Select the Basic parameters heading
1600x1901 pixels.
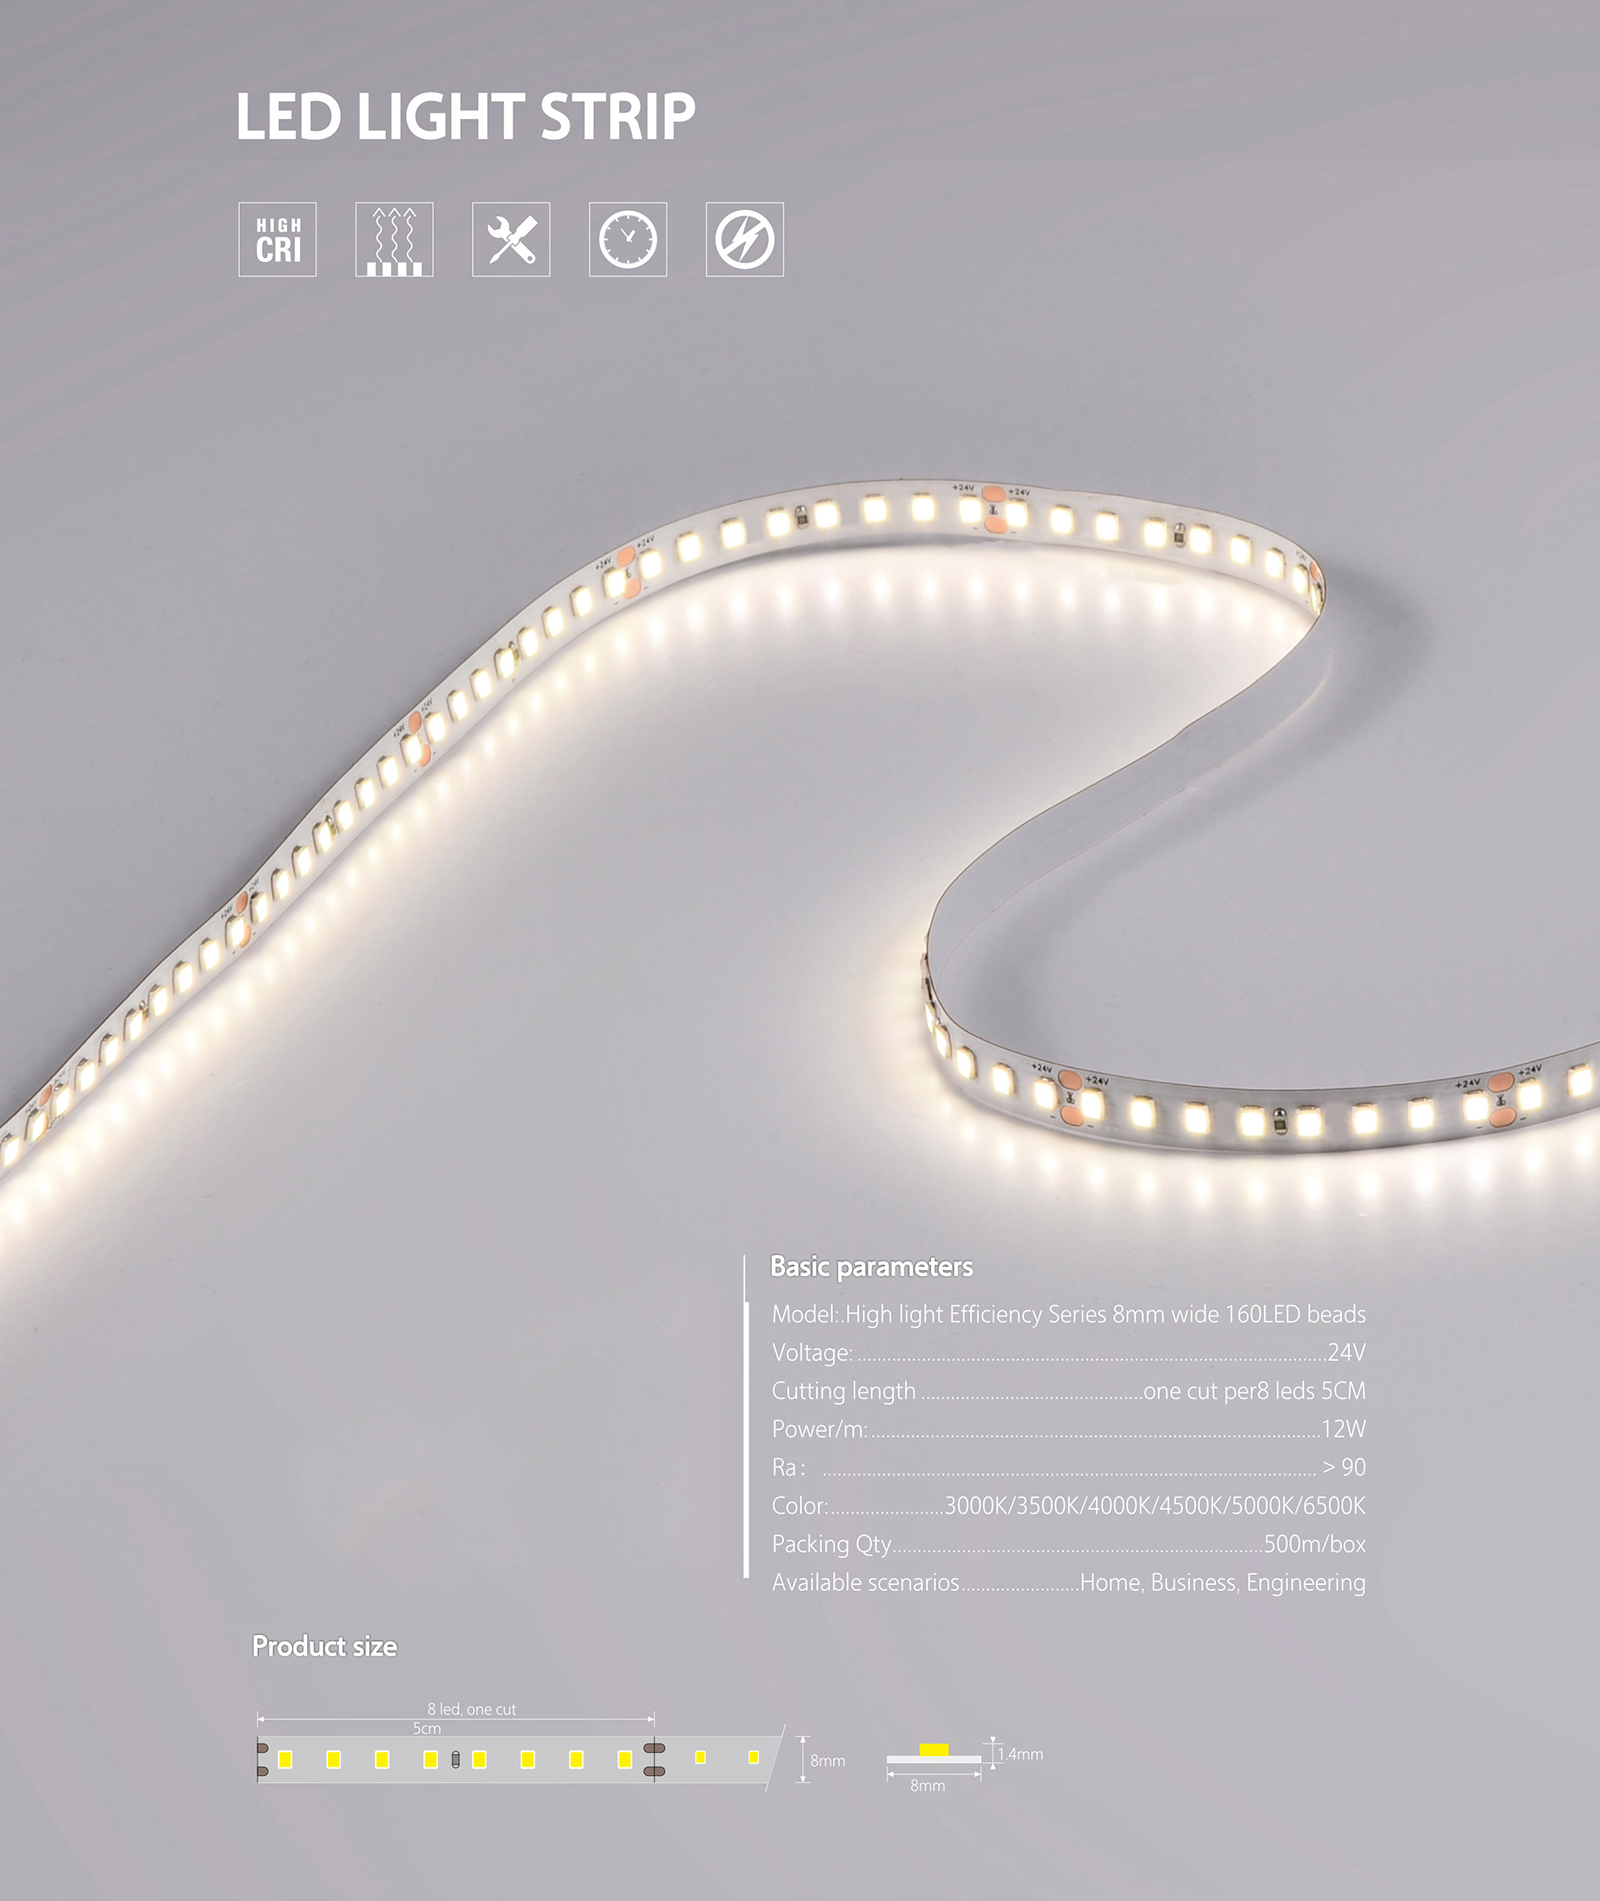click(x=871, y=1267)
